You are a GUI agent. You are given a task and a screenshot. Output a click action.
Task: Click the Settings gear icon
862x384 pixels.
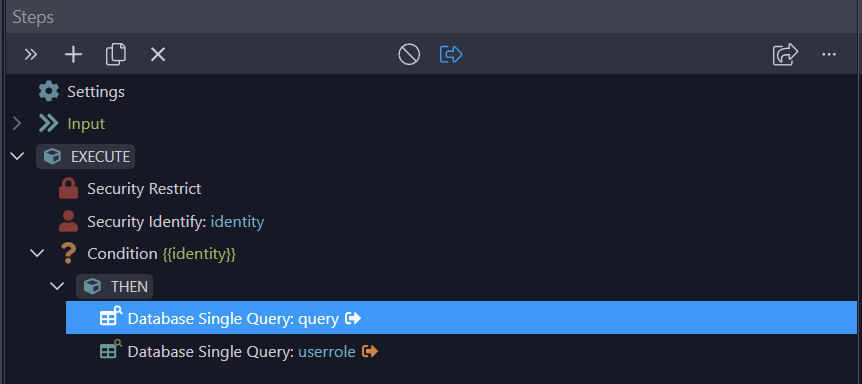(x=48, y=91)
